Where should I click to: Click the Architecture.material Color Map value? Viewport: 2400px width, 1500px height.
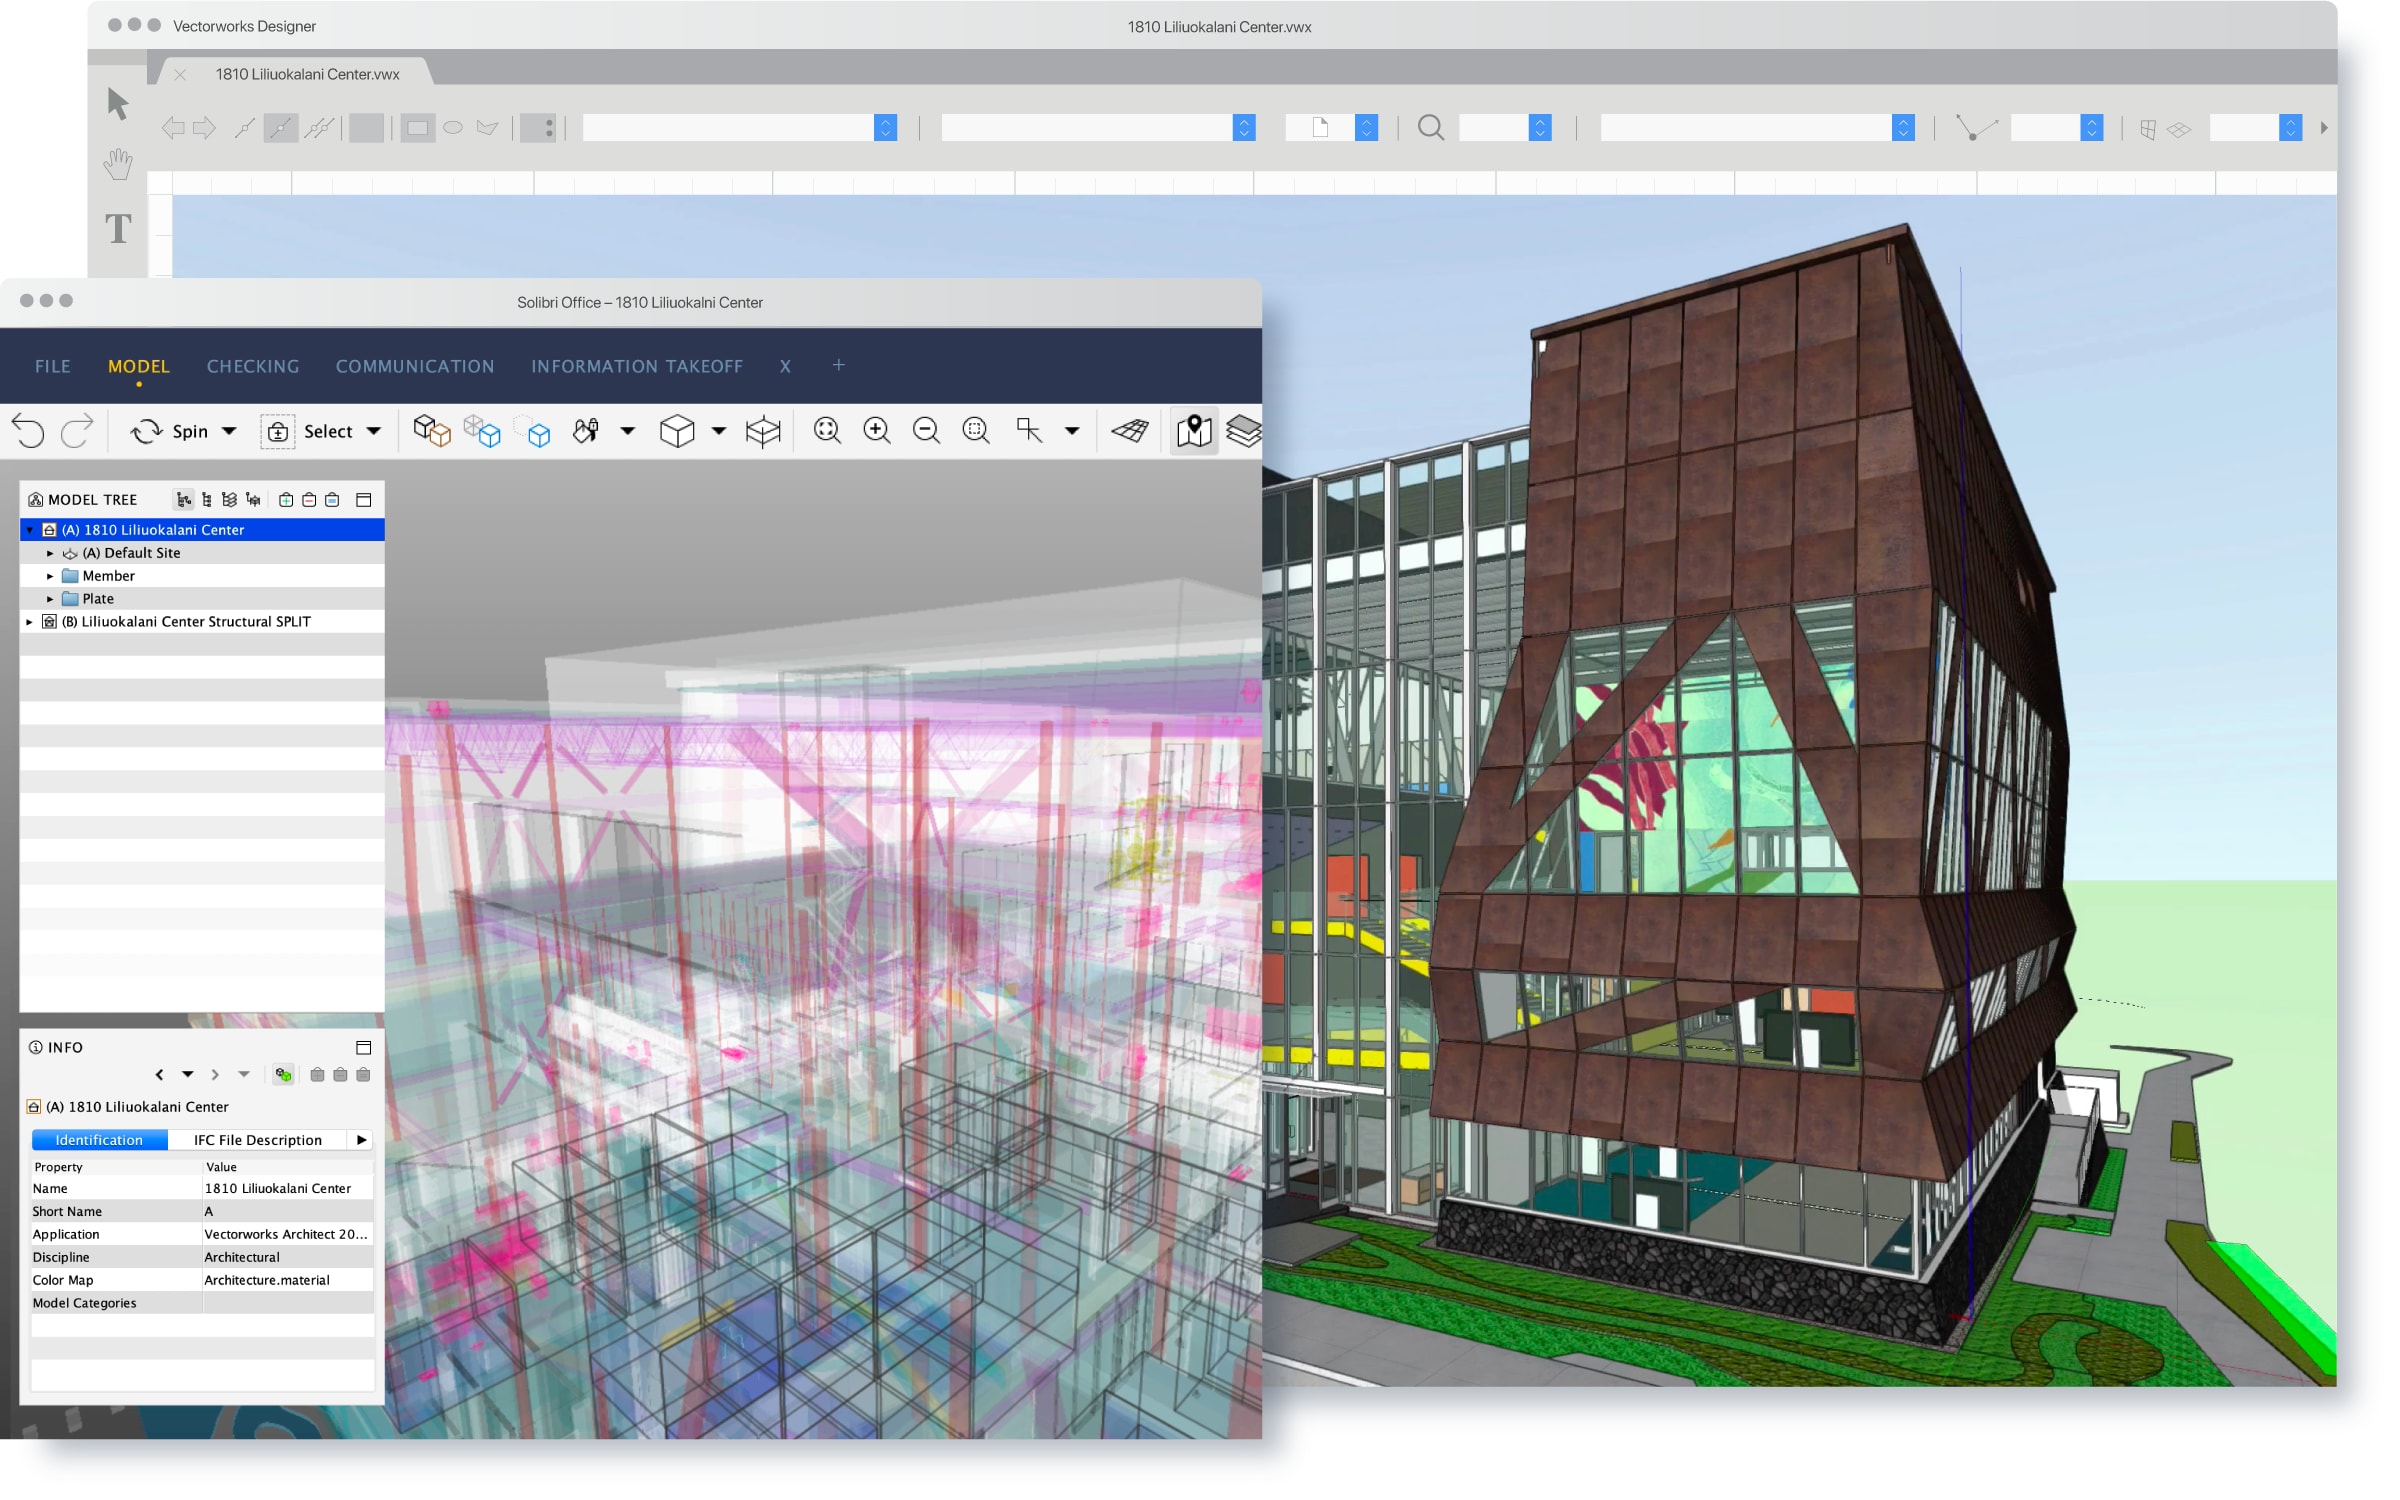pos(267,1280)
